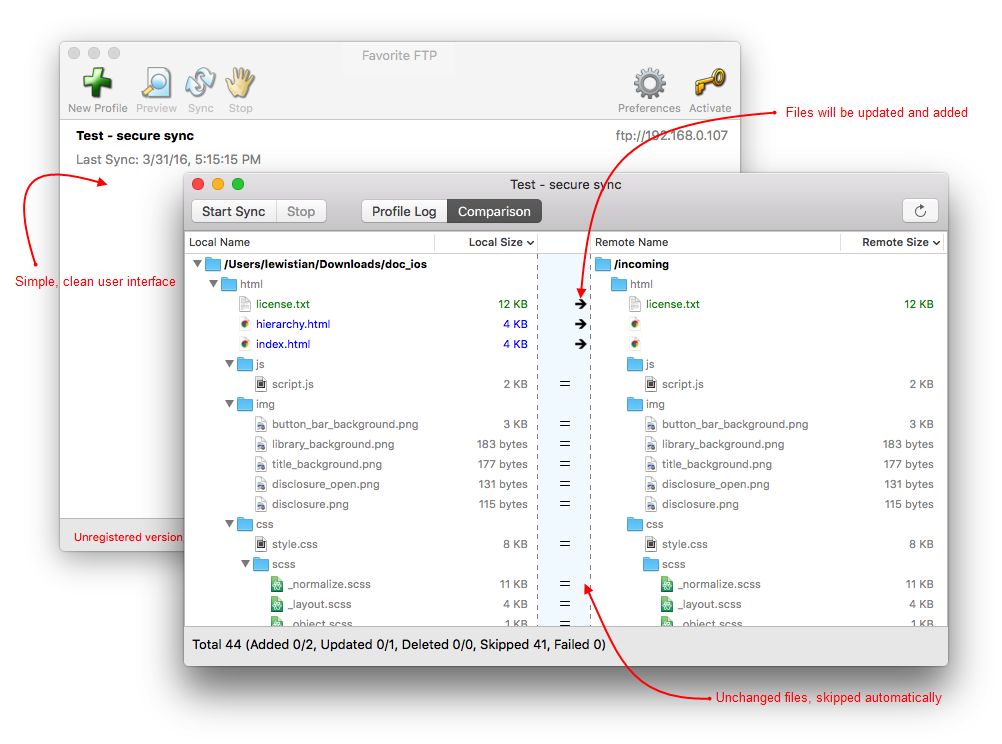The image size is (1002, 744).
Task: Click the remote scss folder icon
Action: [651, 564]
